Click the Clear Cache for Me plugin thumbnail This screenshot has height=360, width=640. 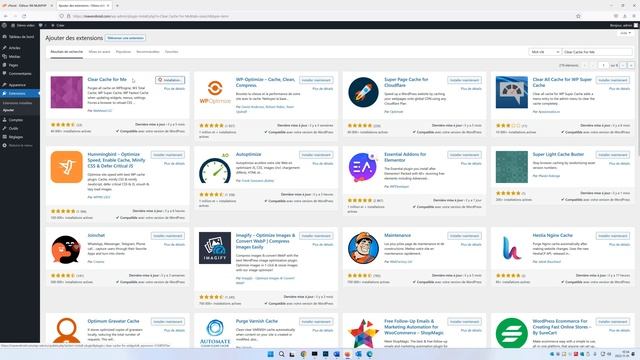click(67, 92)
